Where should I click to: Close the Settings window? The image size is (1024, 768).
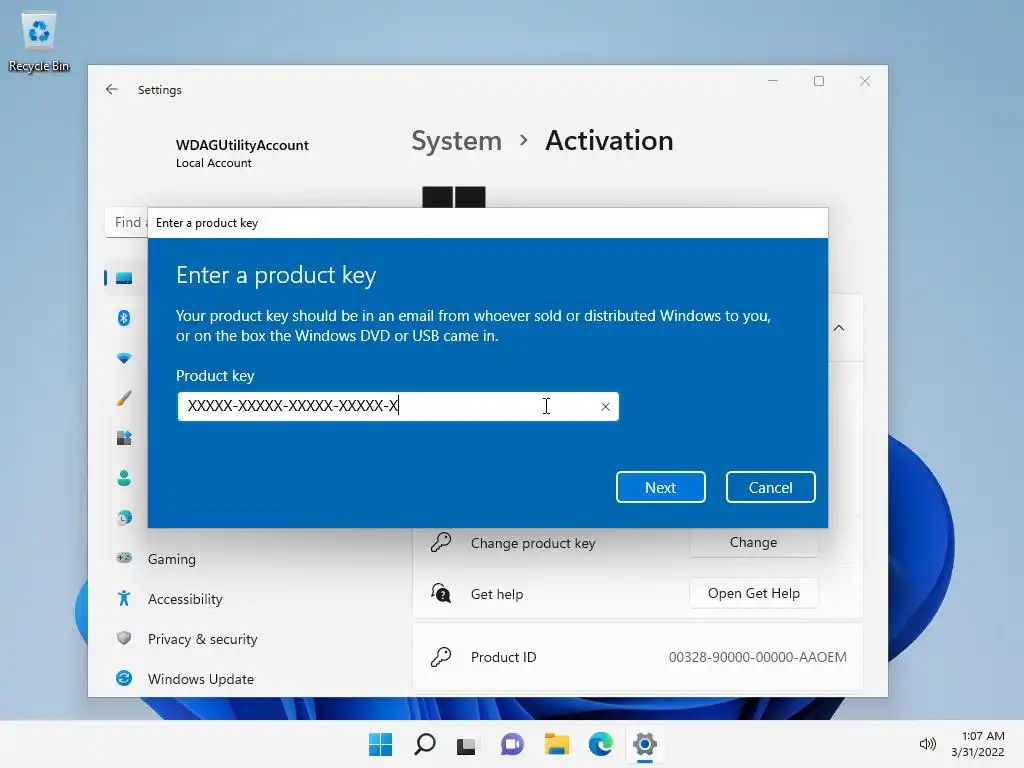pyautogui.click(x=865, y=81)
